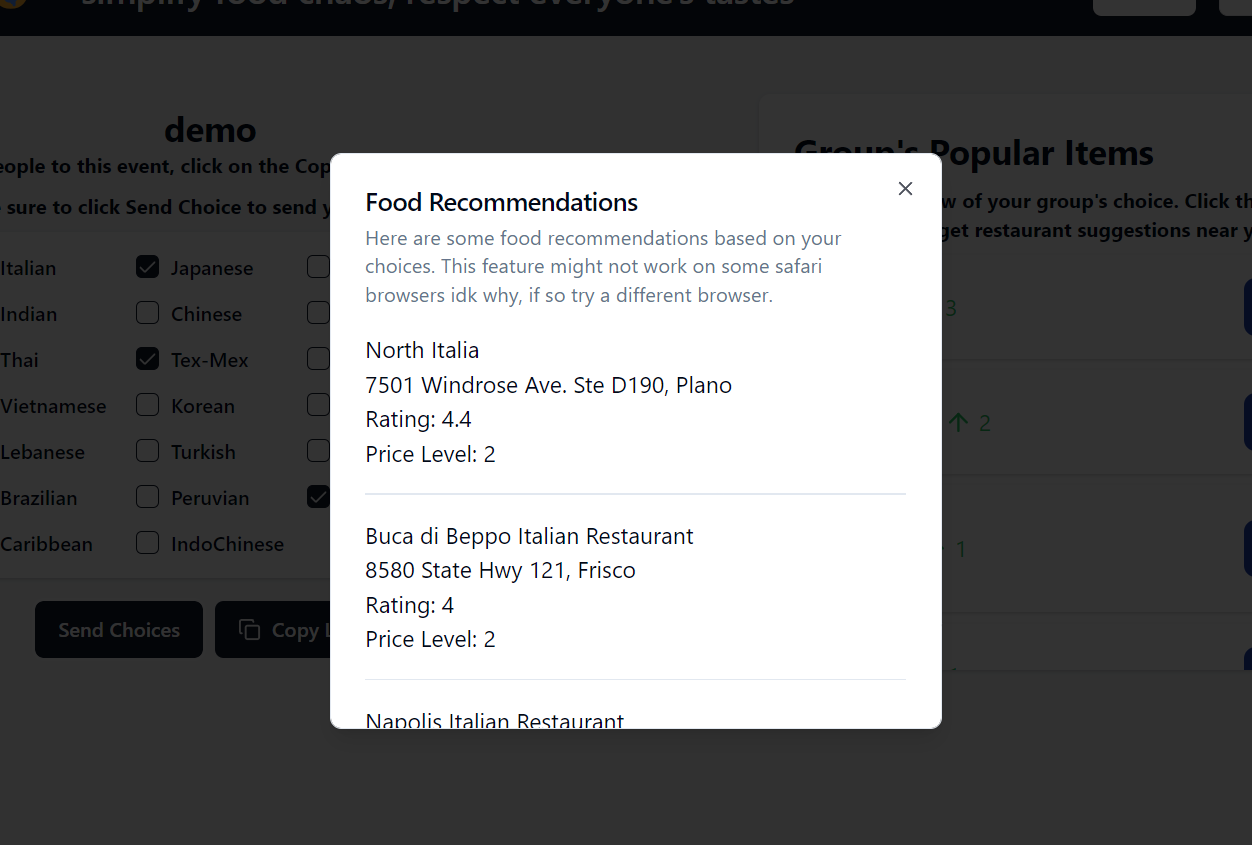Select the Peruvian checkbox
Image resolution: width=1252 pixels, height=845 pixels.
(x=147, y=497)
